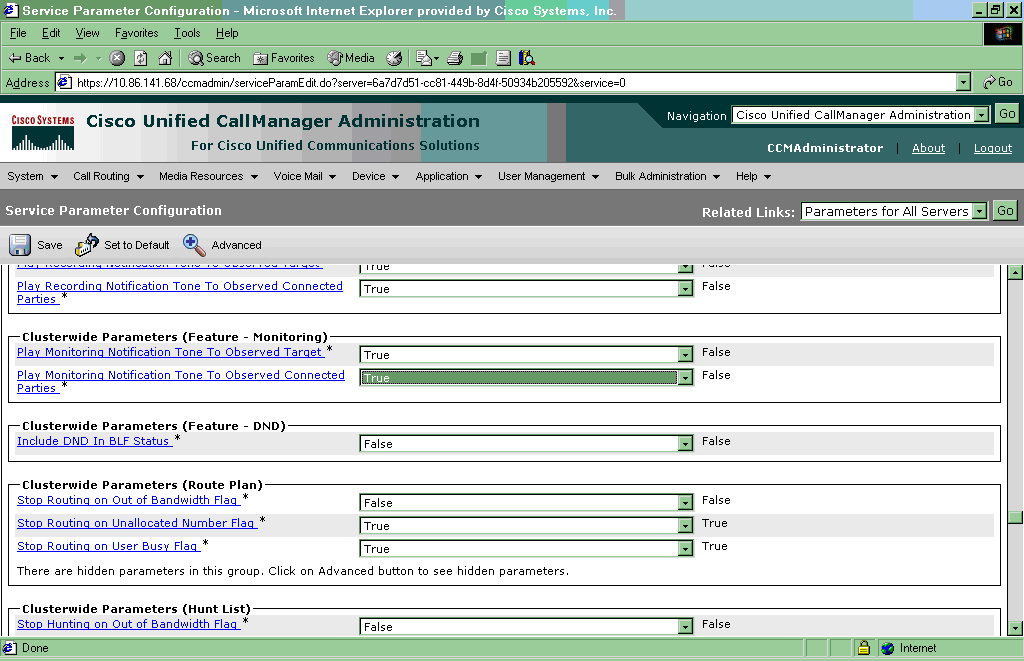
Task: Click the green Edit icon in the toolbar
Action: 479,58
